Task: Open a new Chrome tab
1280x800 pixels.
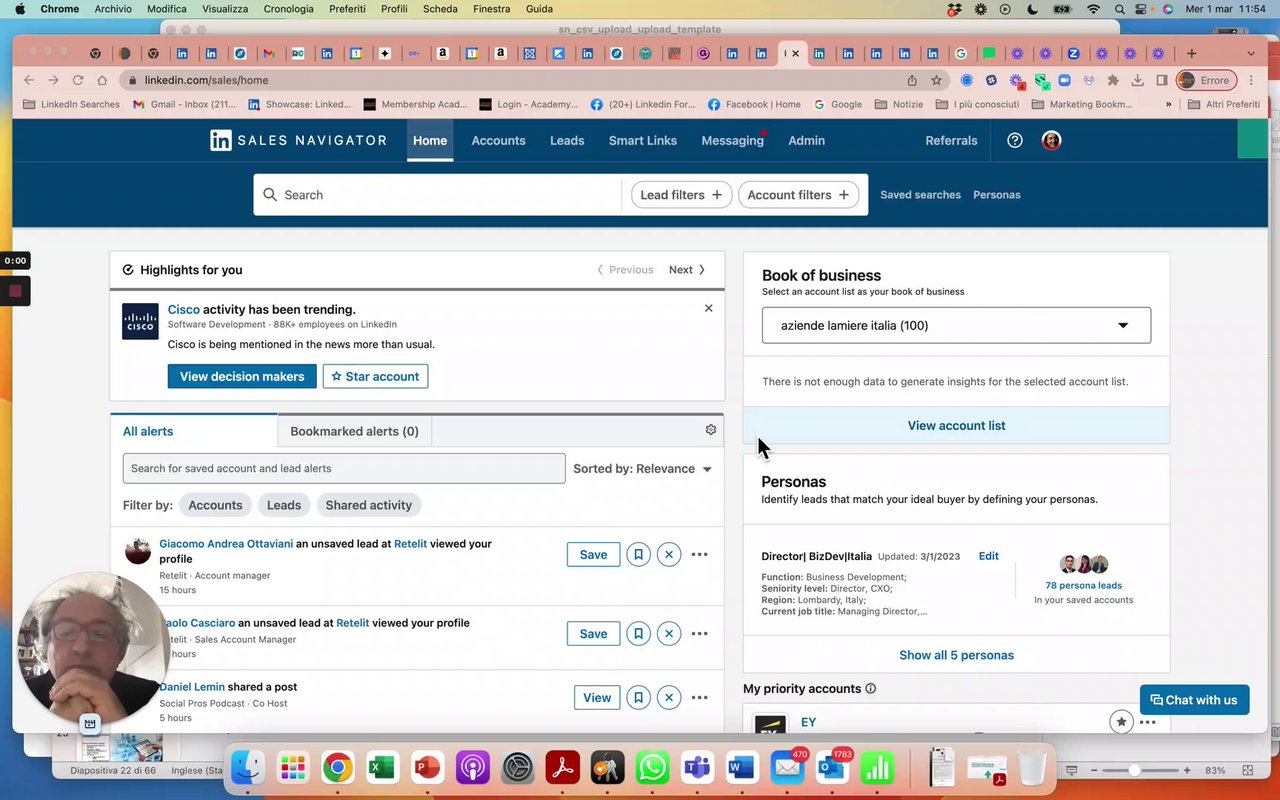Action: coord(1191,53)
